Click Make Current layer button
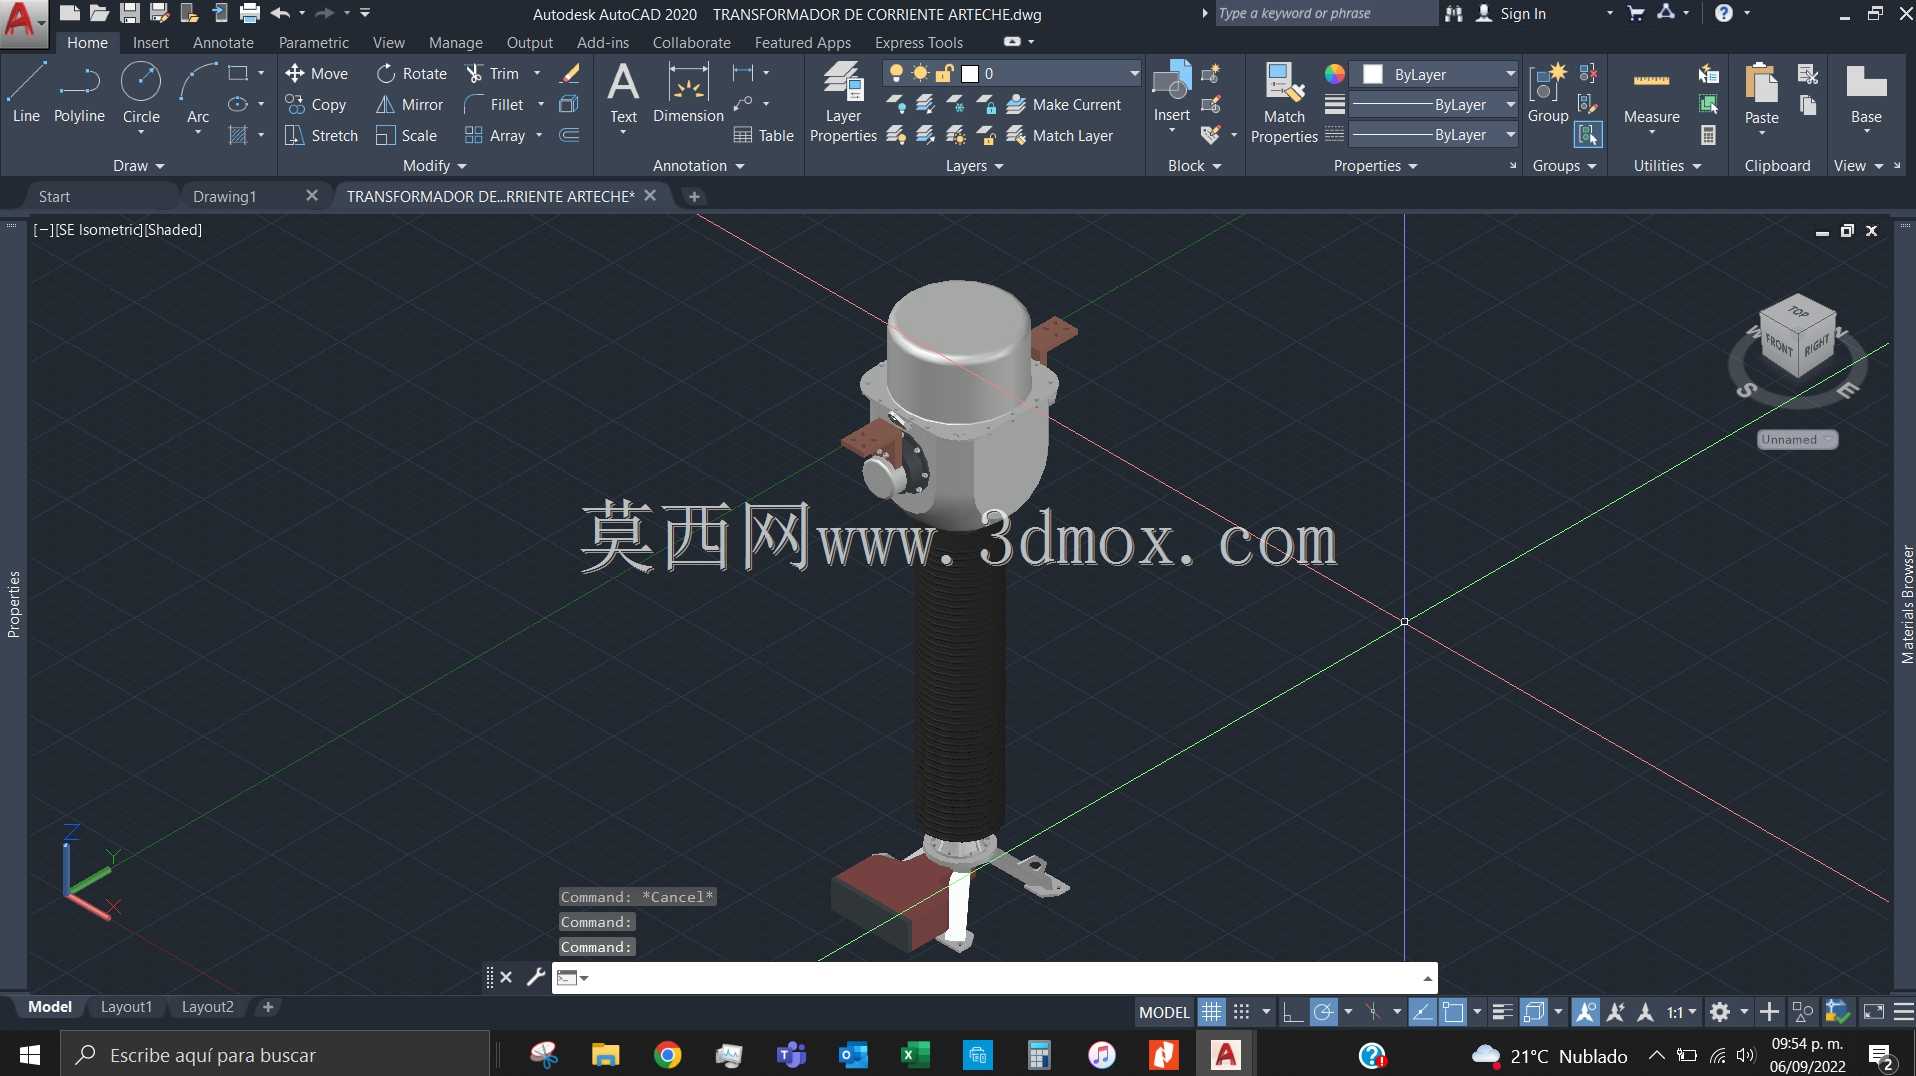The image size is (1916, 1076). coord(1064,104)
